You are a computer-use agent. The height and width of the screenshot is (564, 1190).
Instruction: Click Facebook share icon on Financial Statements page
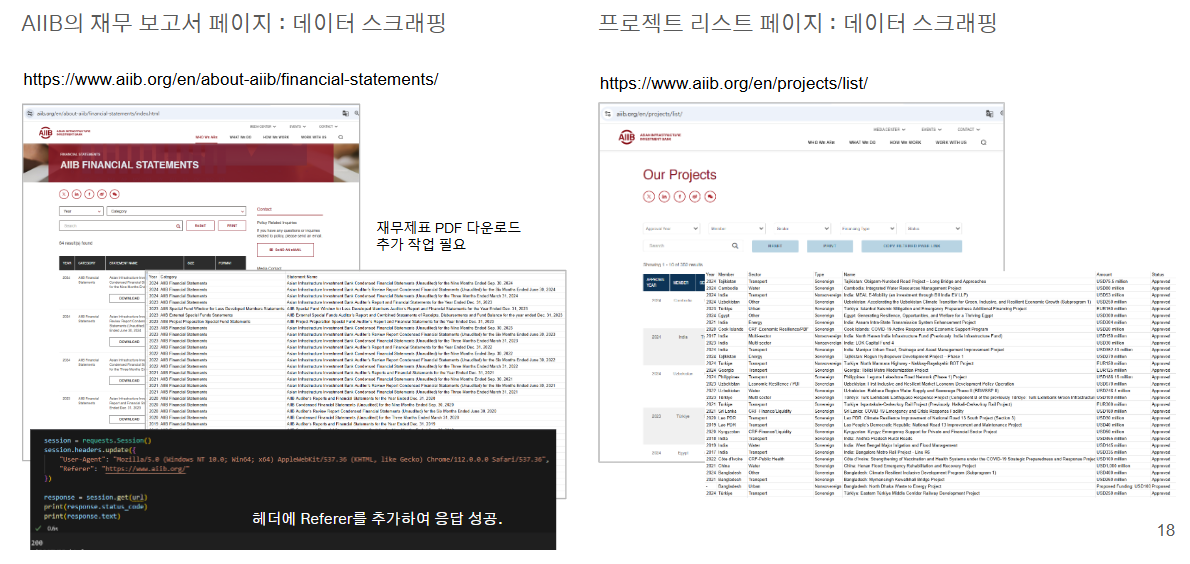click(x=89, y=194)
